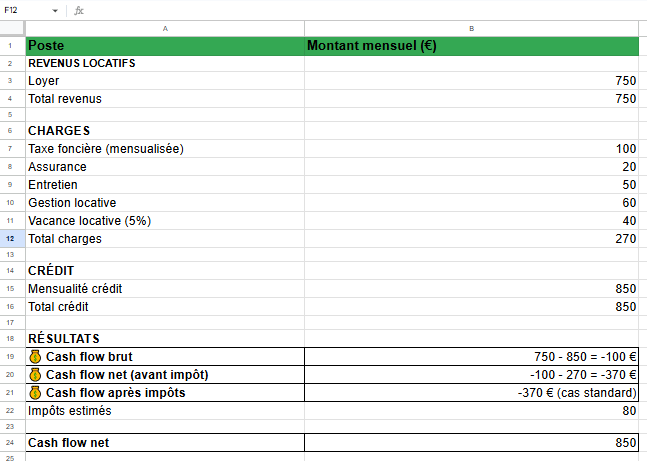Select the green Poste header cell
Image resolution: width=647 pixels, height=461 pixels.
coord(164,46)
